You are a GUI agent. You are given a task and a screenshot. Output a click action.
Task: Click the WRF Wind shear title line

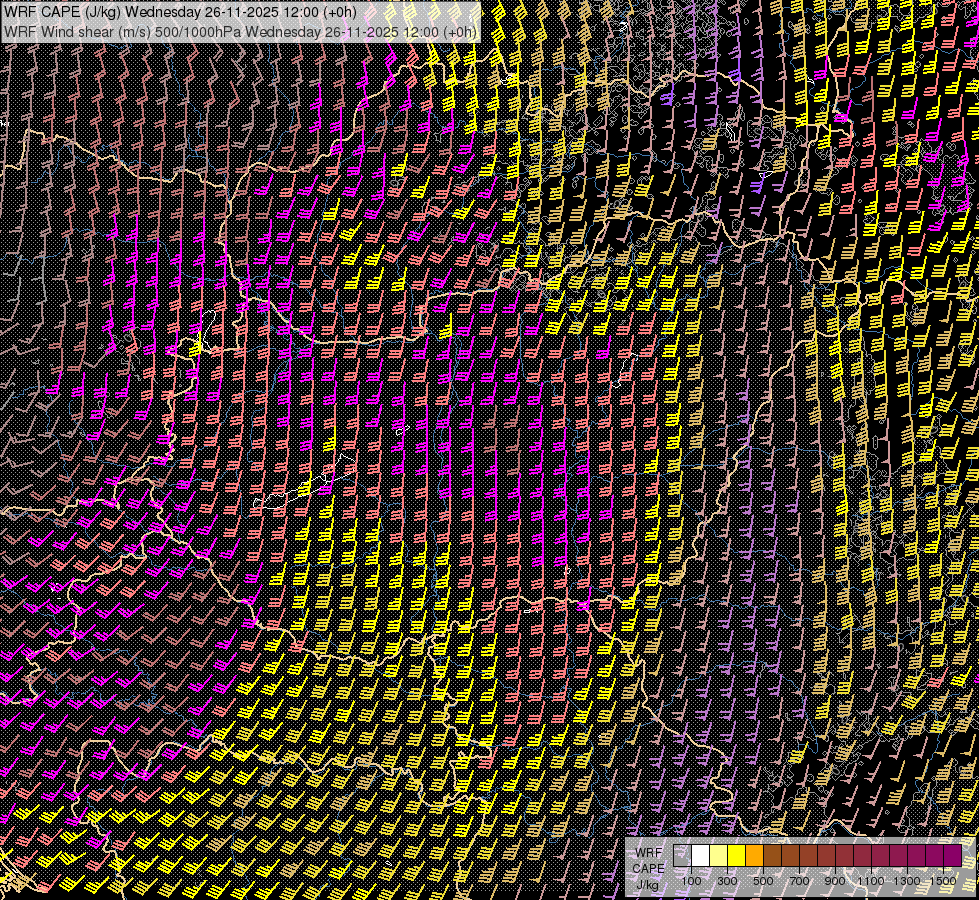240,32
